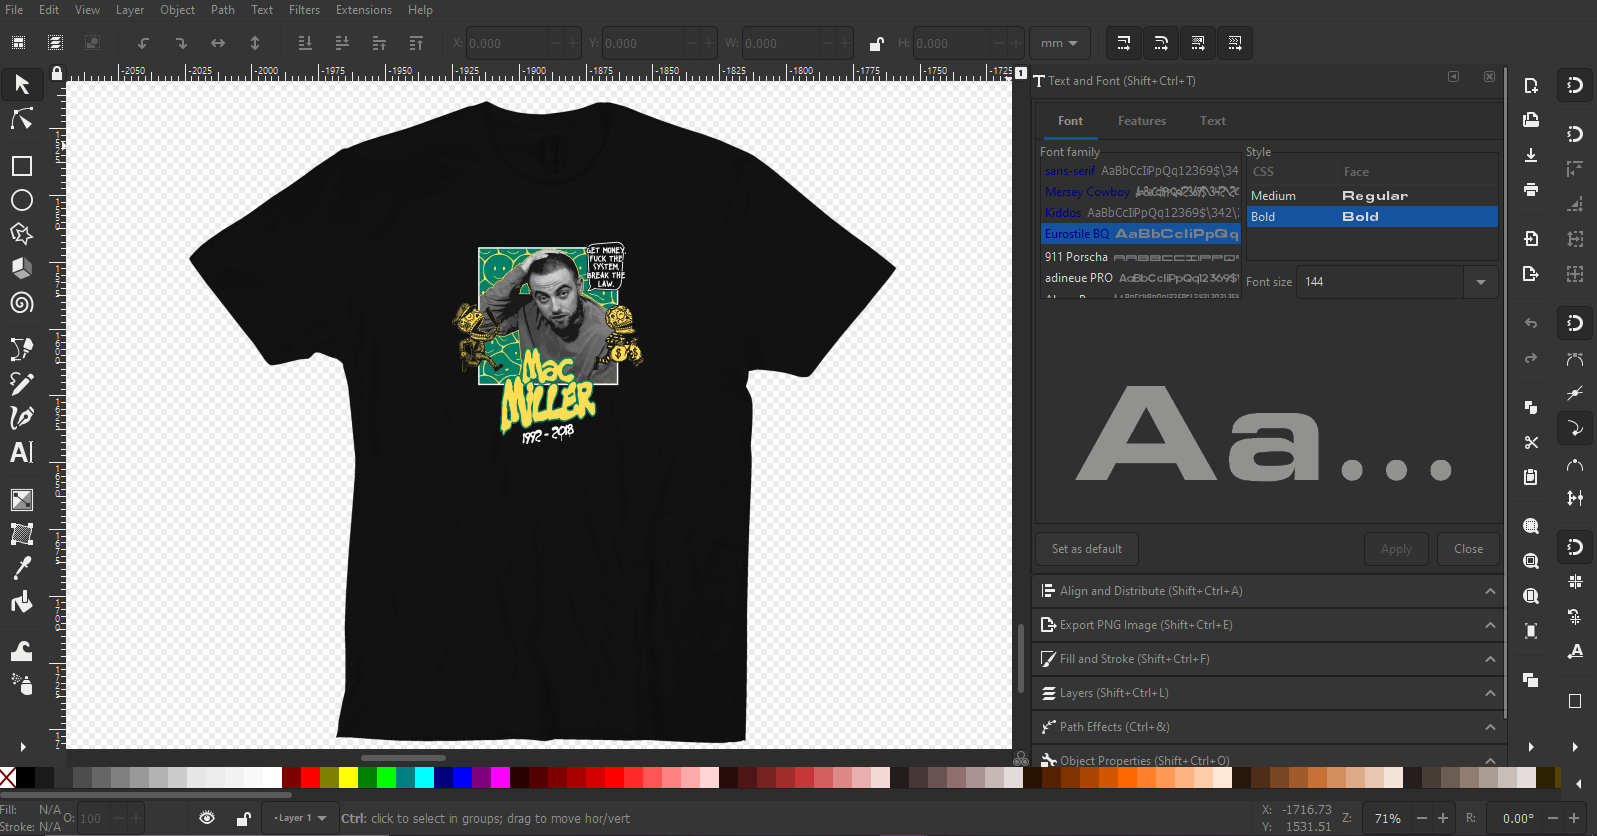This screenshot has height=836, width=1597.
Task: Click the Select all objects icon
Action: (x=18, y=43)
